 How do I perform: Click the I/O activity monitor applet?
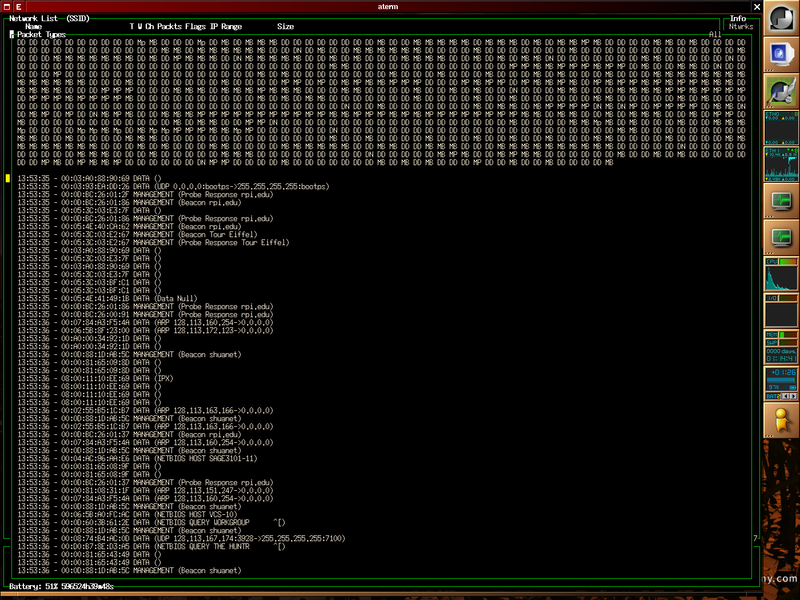click(x=781, y=310)
